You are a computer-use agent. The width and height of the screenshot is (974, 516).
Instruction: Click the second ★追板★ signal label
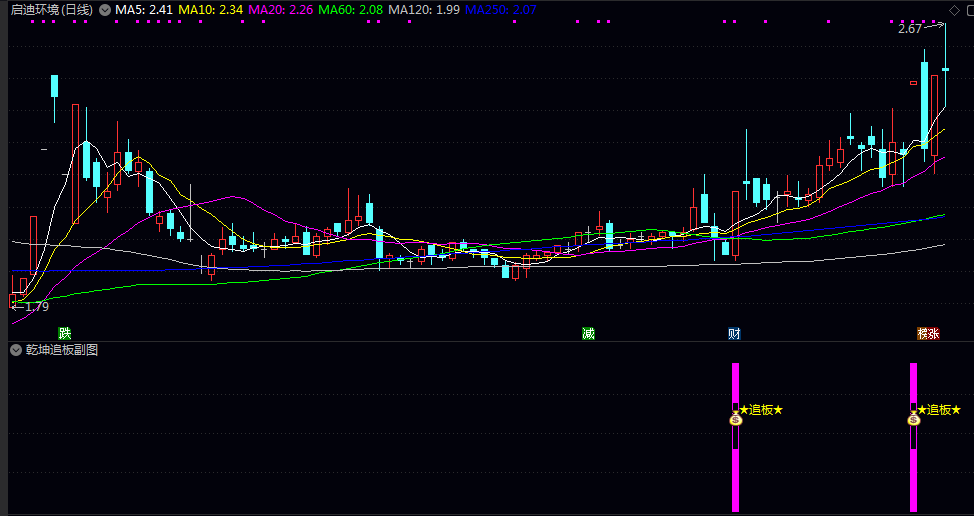pyautogui.click(x=939, y=410)
